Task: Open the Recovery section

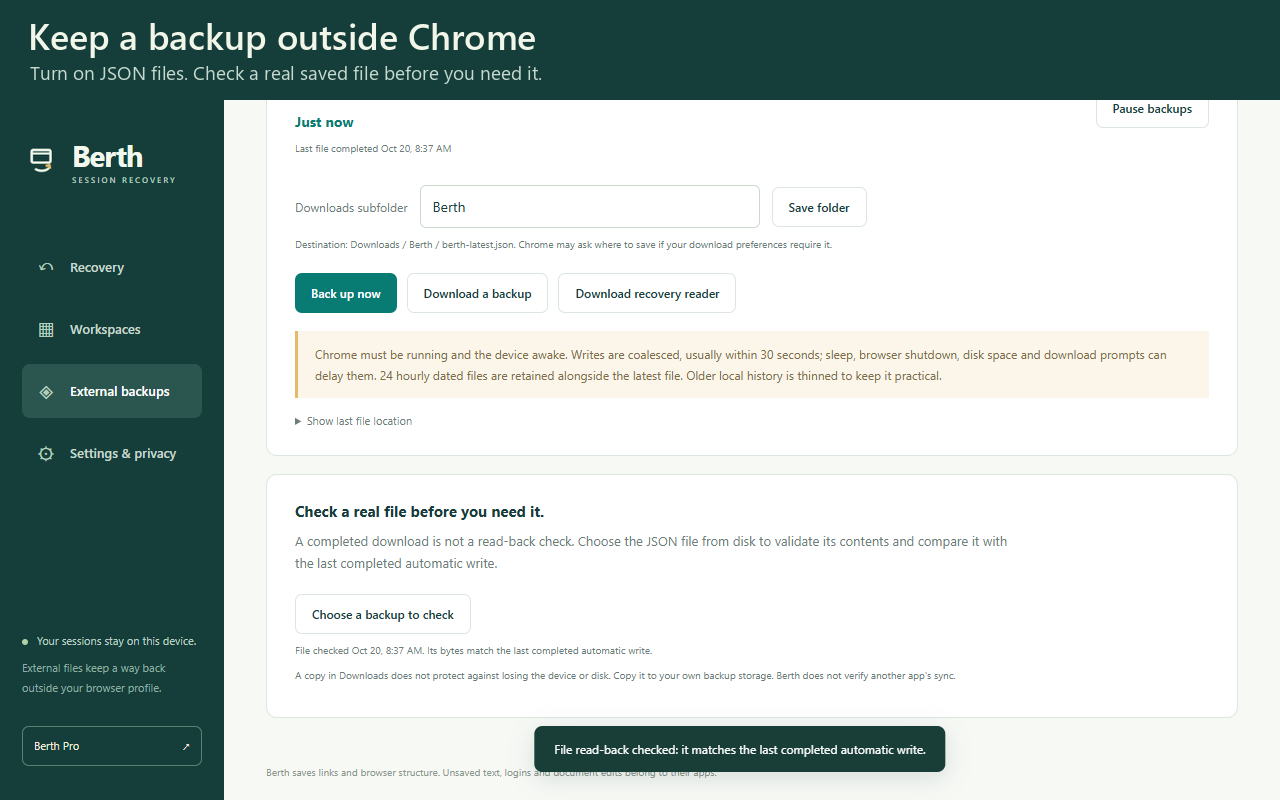Action: tap(112, 267)
